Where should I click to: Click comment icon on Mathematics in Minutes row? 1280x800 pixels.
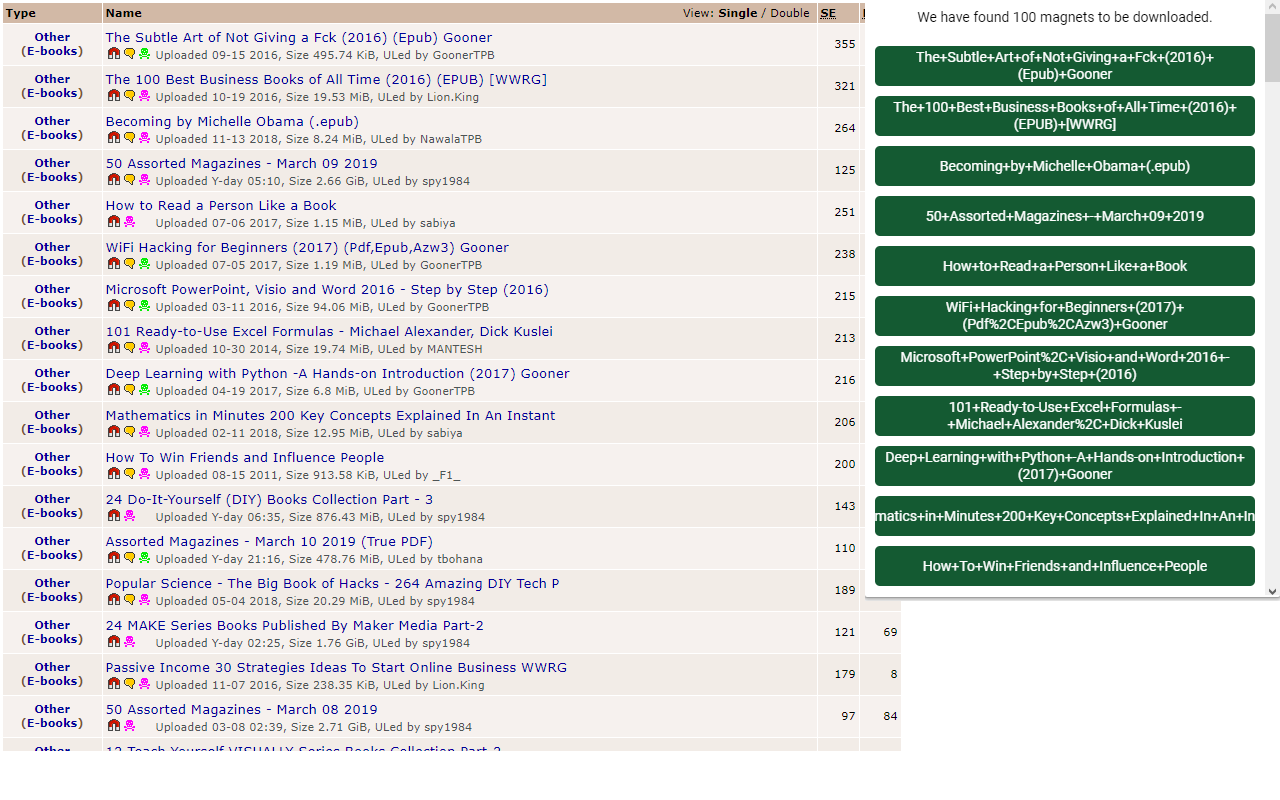click(129, 432)
